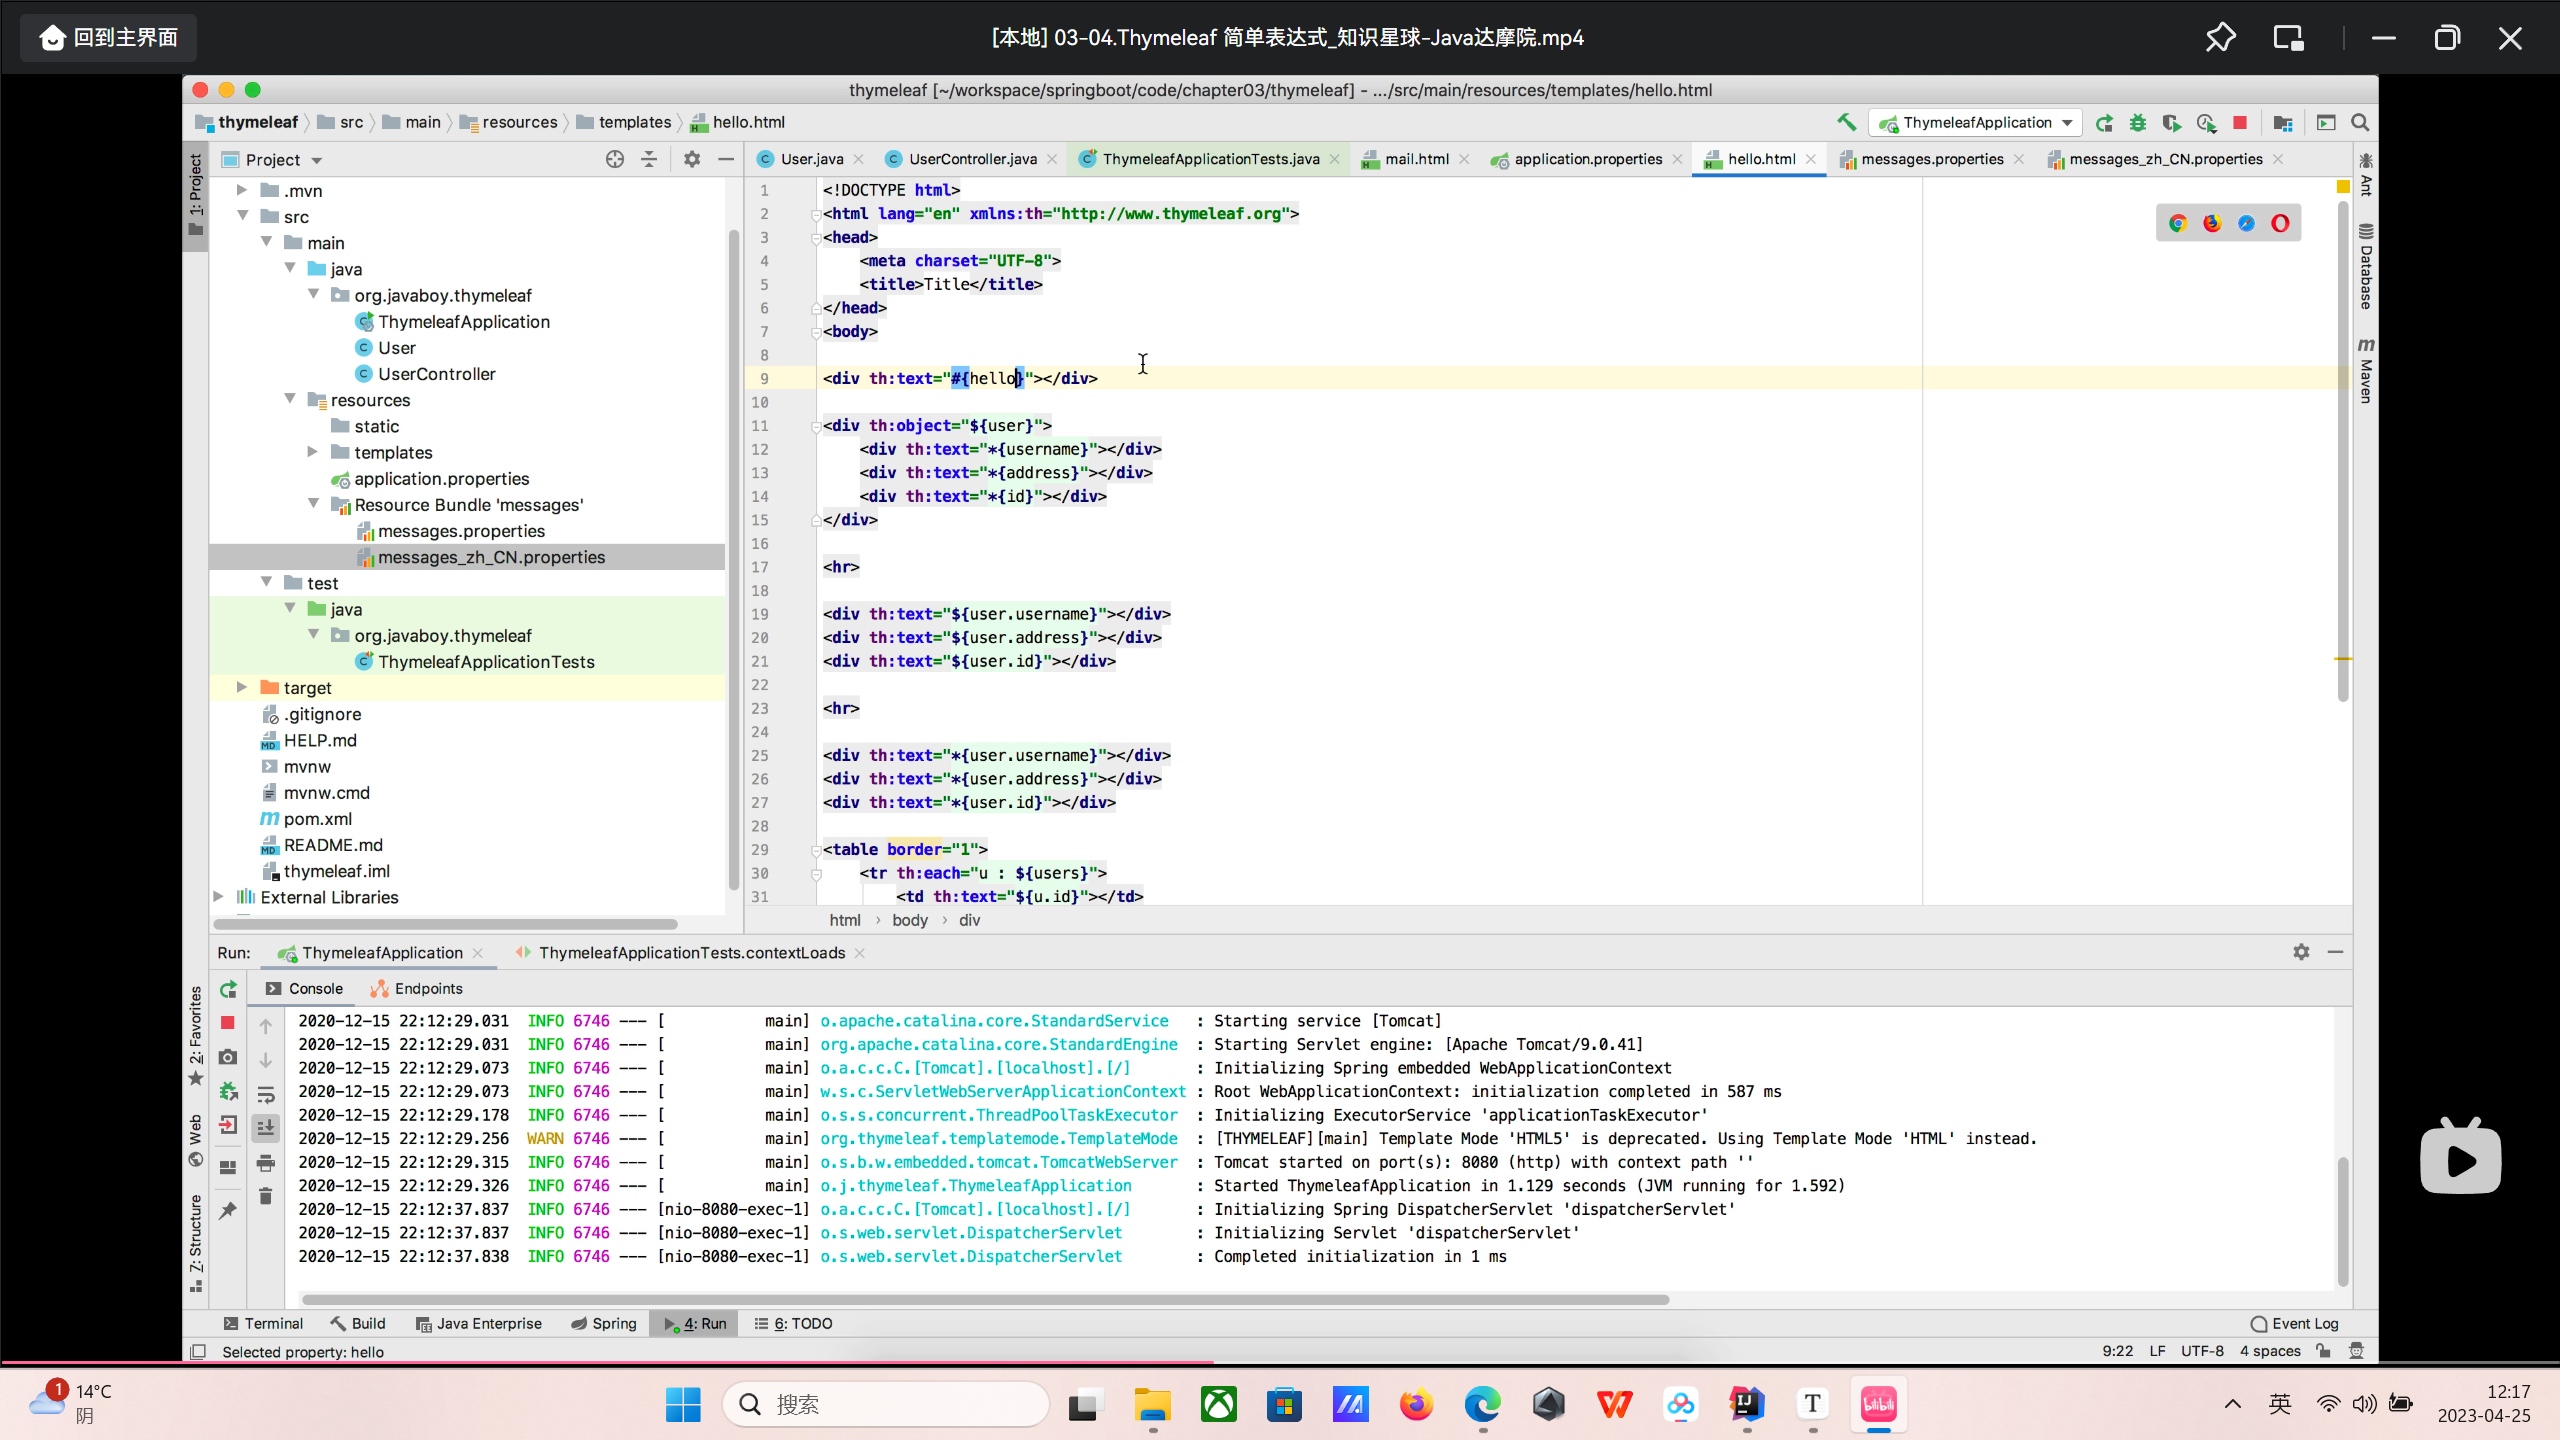Open page in Safari browser icon

pyautogui.click(x=2246, y=223)
